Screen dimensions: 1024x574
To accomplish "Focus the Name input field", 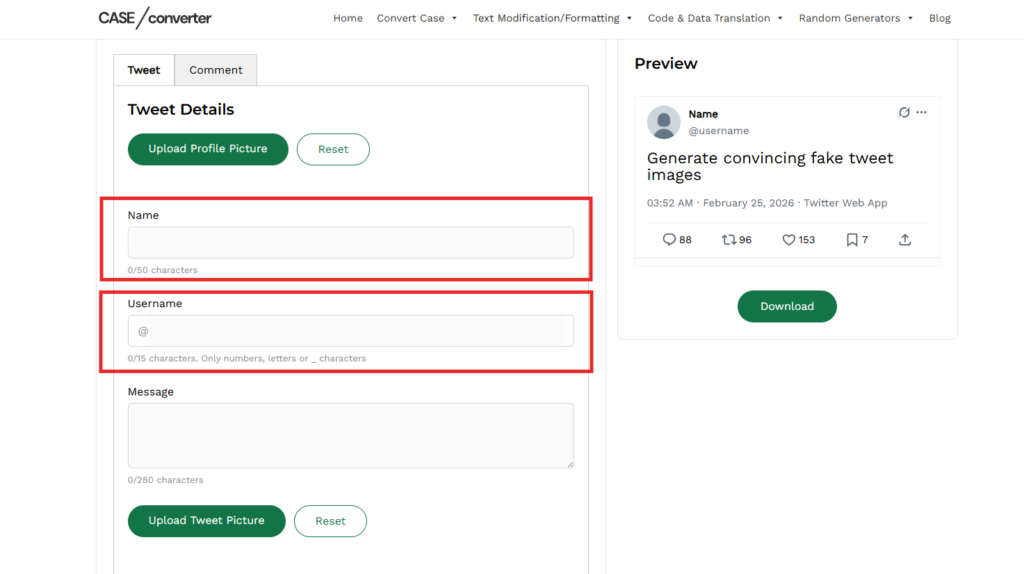I will 351,242.
